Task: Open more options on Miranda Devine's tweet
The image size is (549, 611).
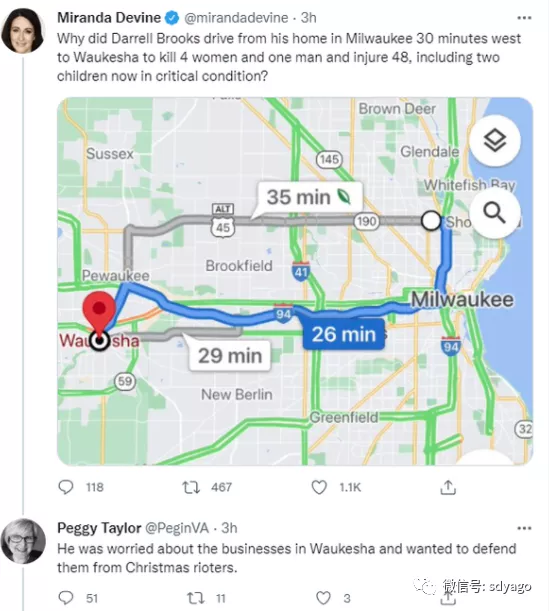Action: [x=524, y=18]
